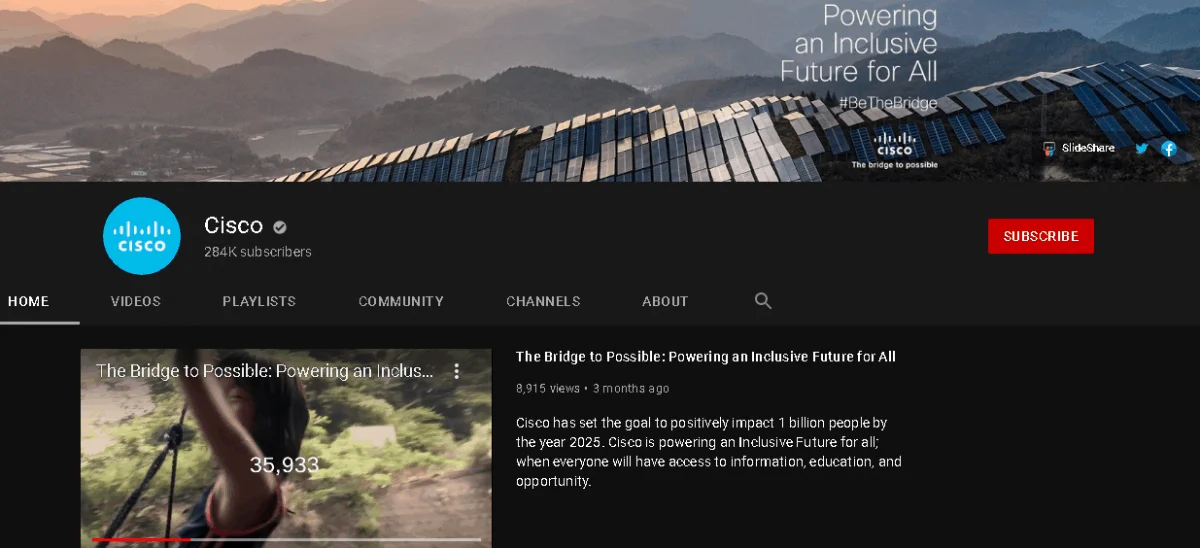Open the Twitter icon in the banner

pos(1141,148)
